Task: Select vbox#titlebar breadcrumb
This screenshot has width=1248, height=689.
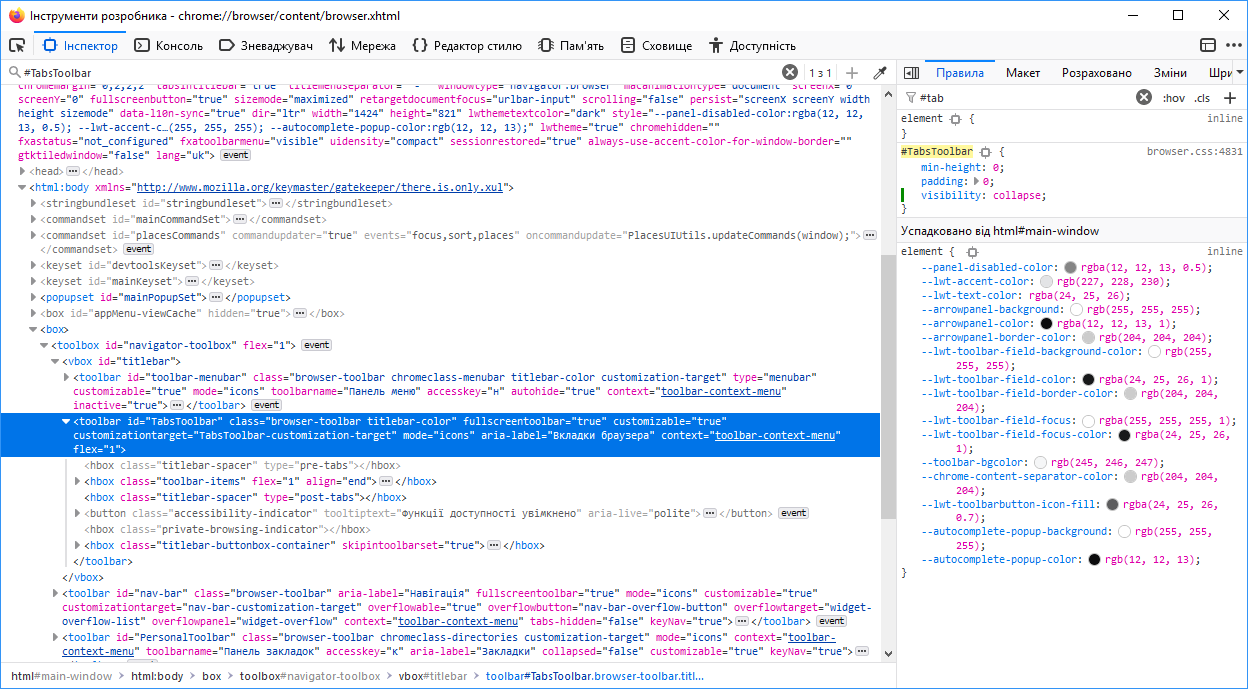Action: [433, 676]
